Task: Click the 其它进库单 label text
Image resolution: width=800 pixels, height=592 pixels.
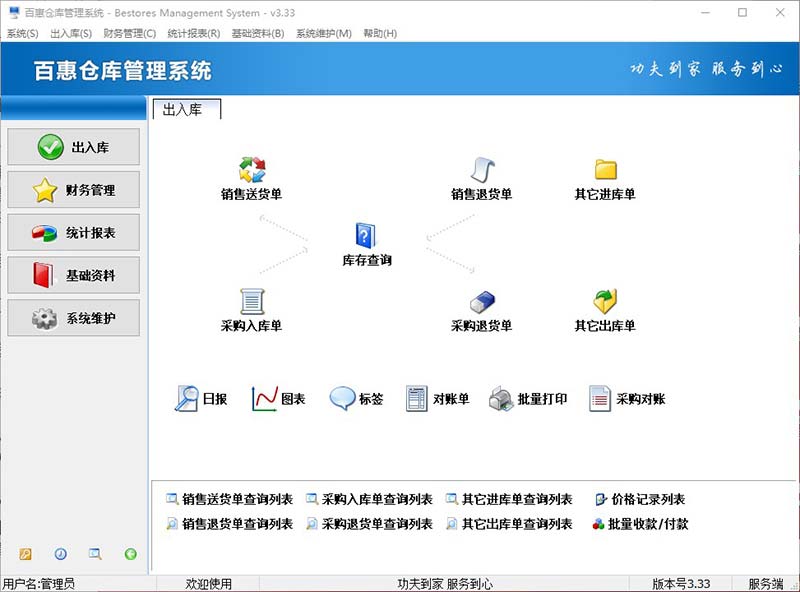Action: click(605, 194)
